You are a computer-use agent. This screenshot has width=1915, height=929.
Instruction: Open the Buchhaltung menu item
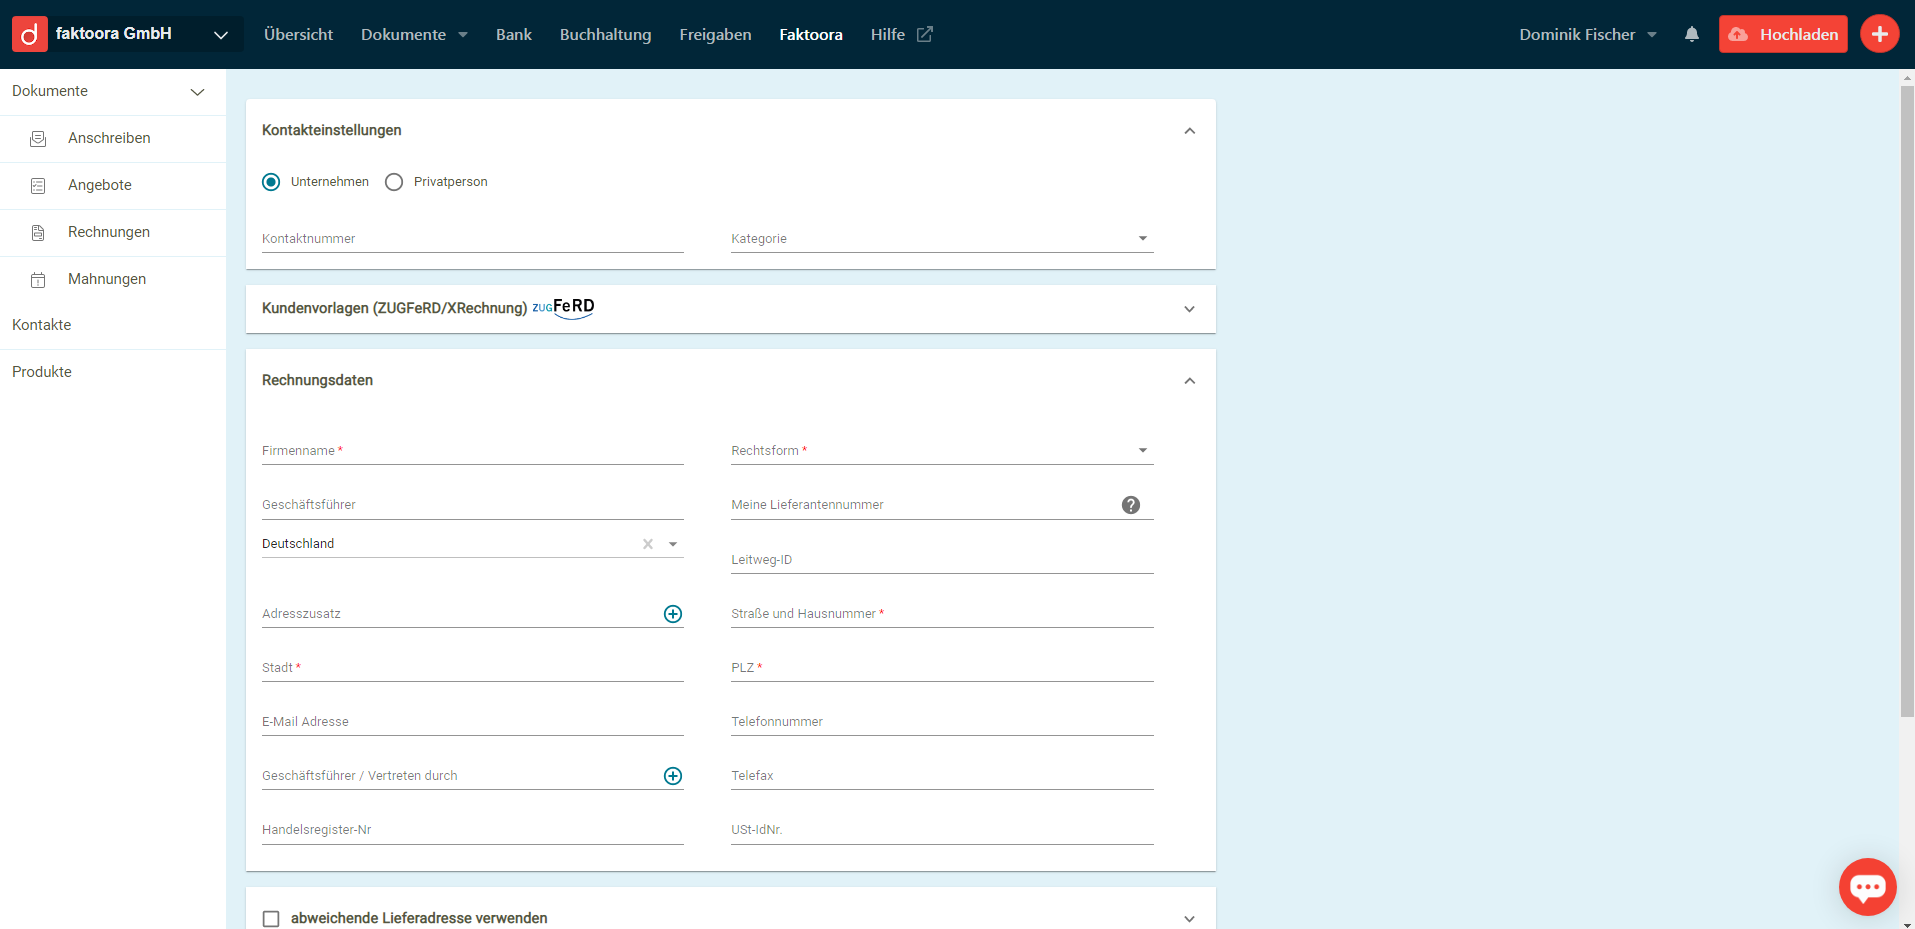coord(605,34)
